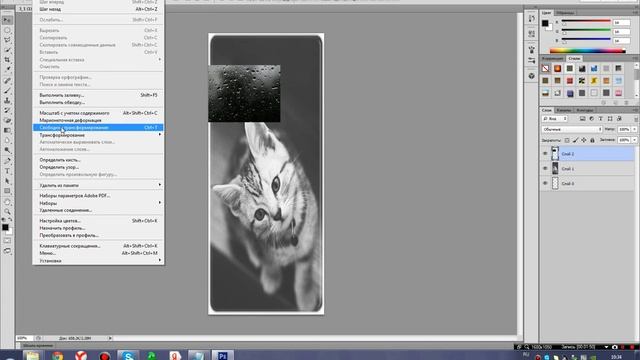The height and width of the screenshot is (360, 640).
Task: Select the Quick Selection tool
Action: click(x=7, y=50)
